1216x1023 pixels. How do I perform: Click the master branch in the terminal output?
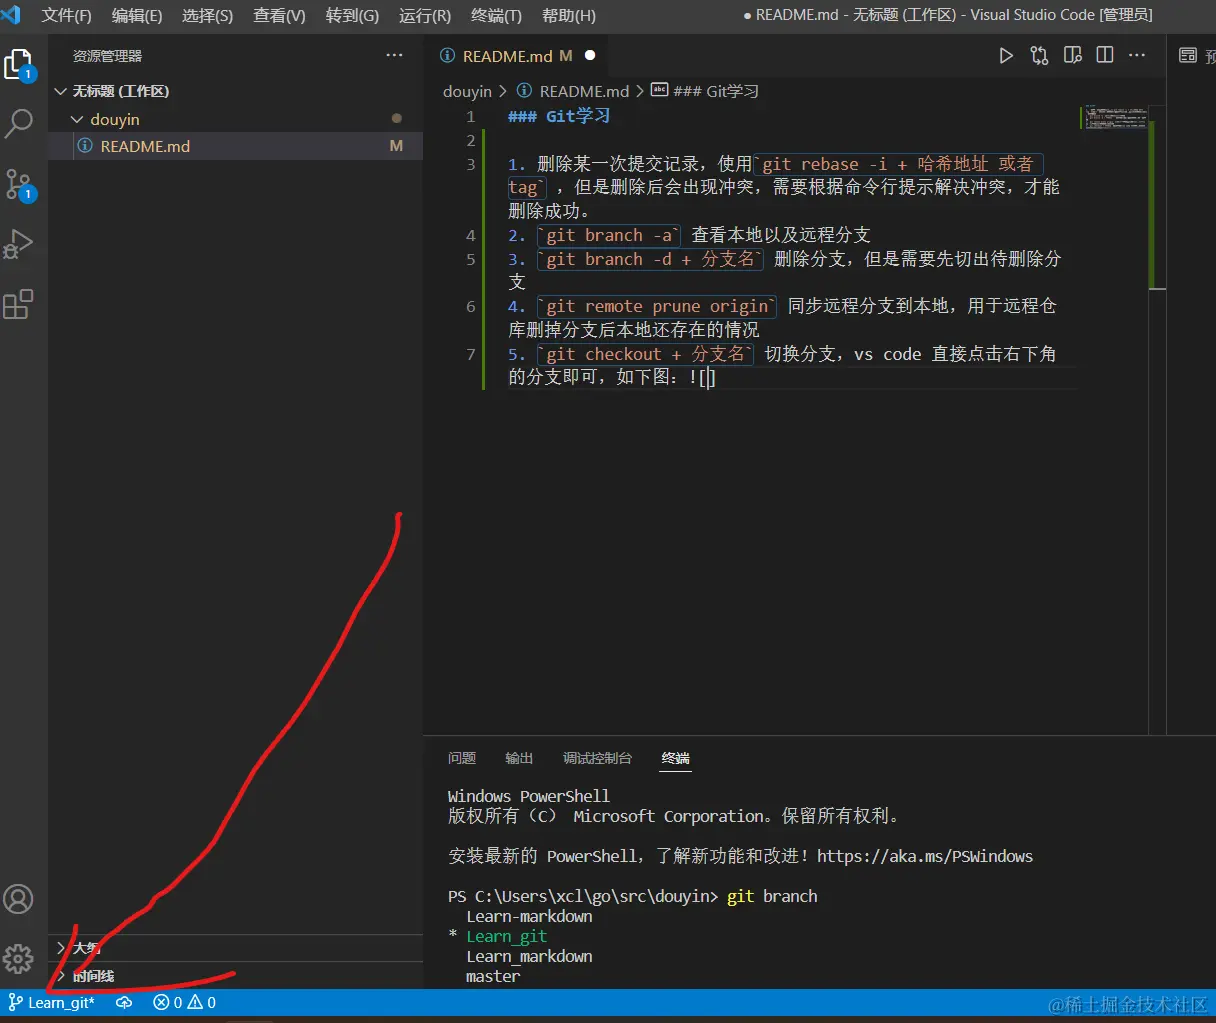click(493, 976)
